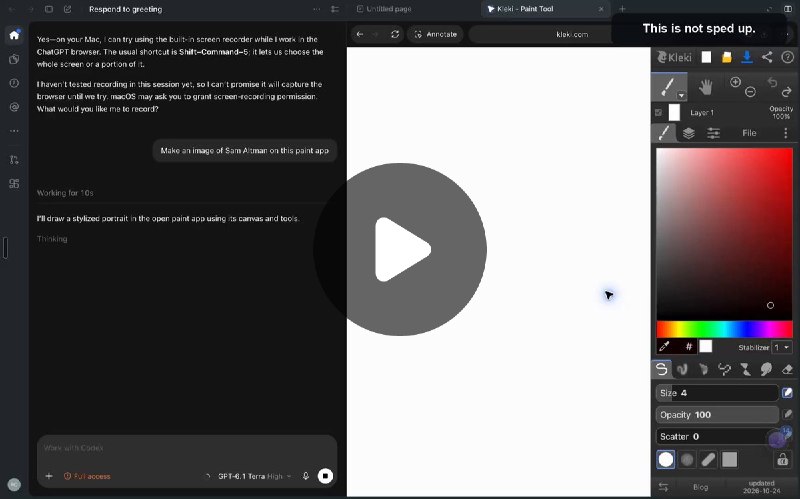Click the Home icon in the left sidebar
The width and height of the screenshot is (800, 499).
tap(14, 35)
